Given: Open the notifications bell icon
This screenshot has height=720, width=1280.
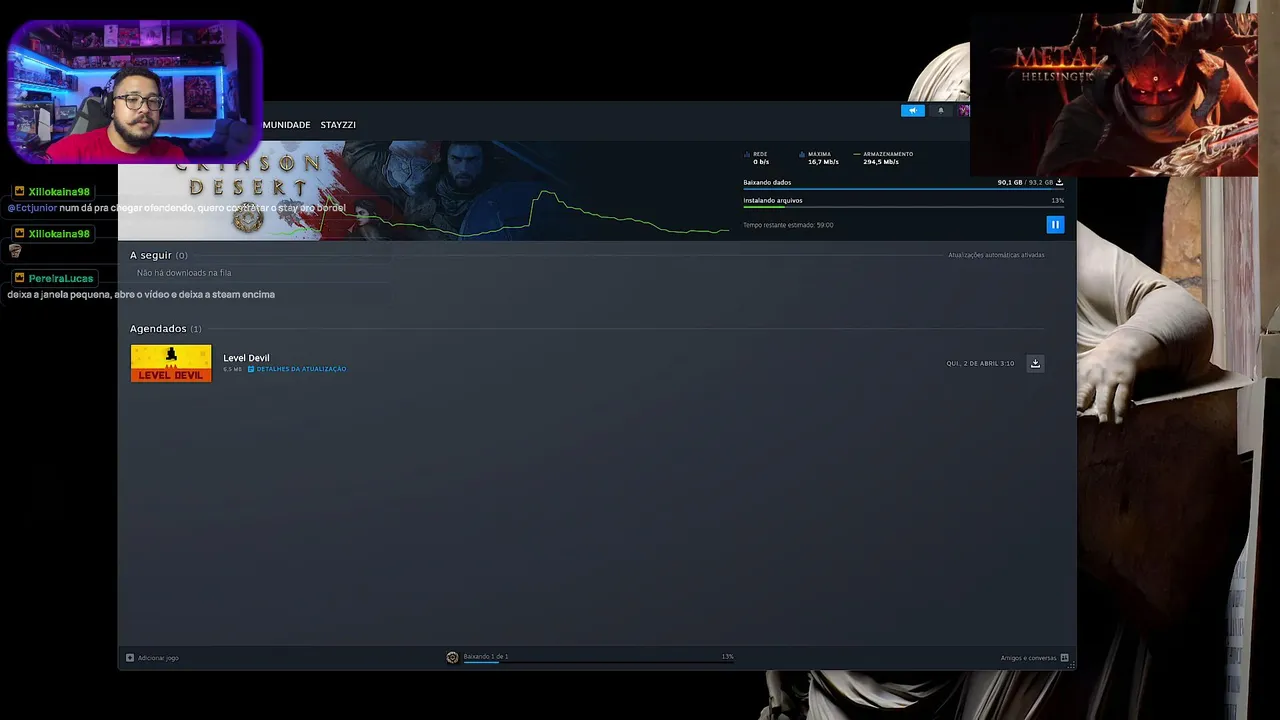Looking at the screenshot, I should click(940, 111).
